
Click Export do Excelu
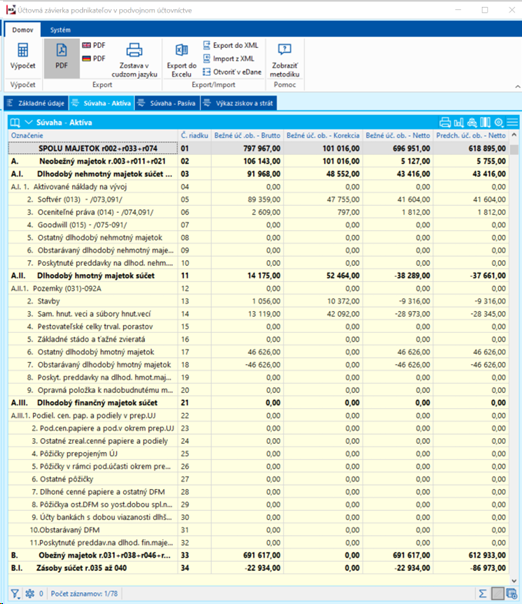point(181,60)
